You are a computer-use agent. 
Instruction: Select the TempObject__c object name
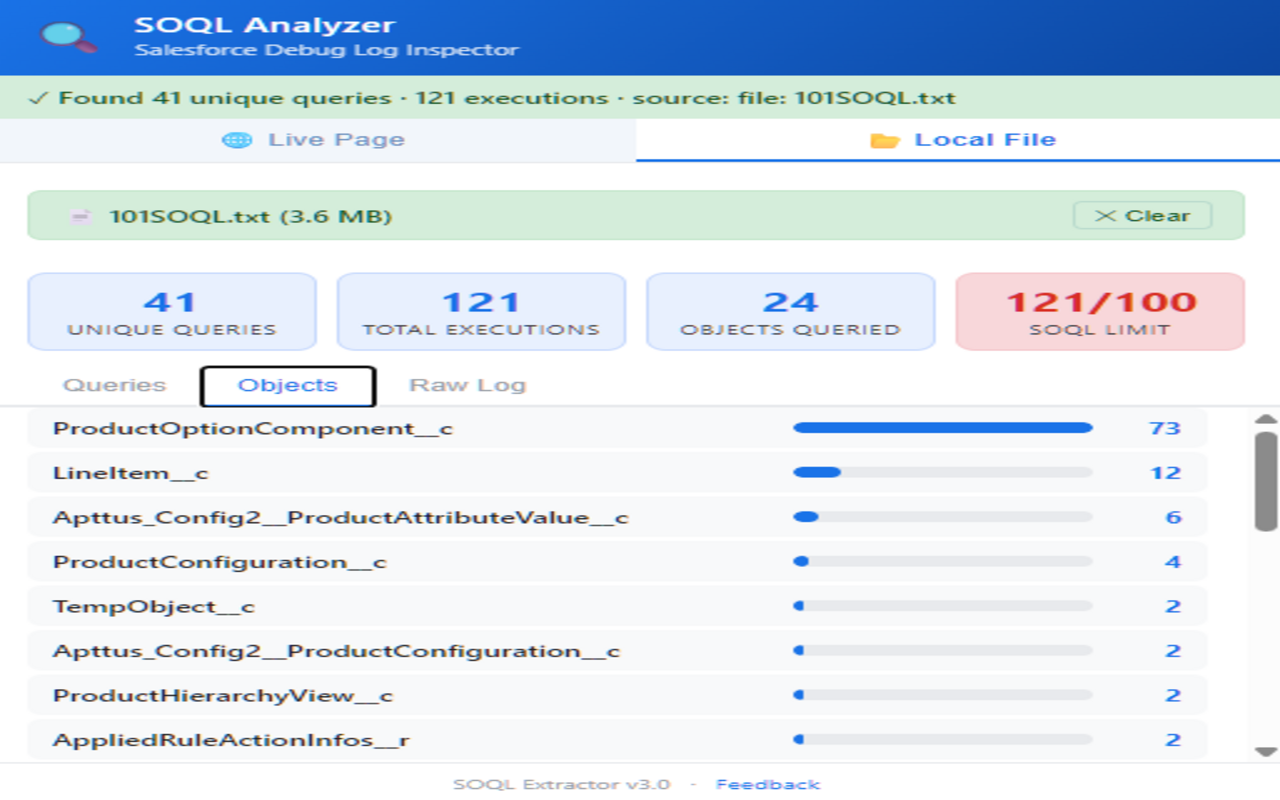coord(154,607)
